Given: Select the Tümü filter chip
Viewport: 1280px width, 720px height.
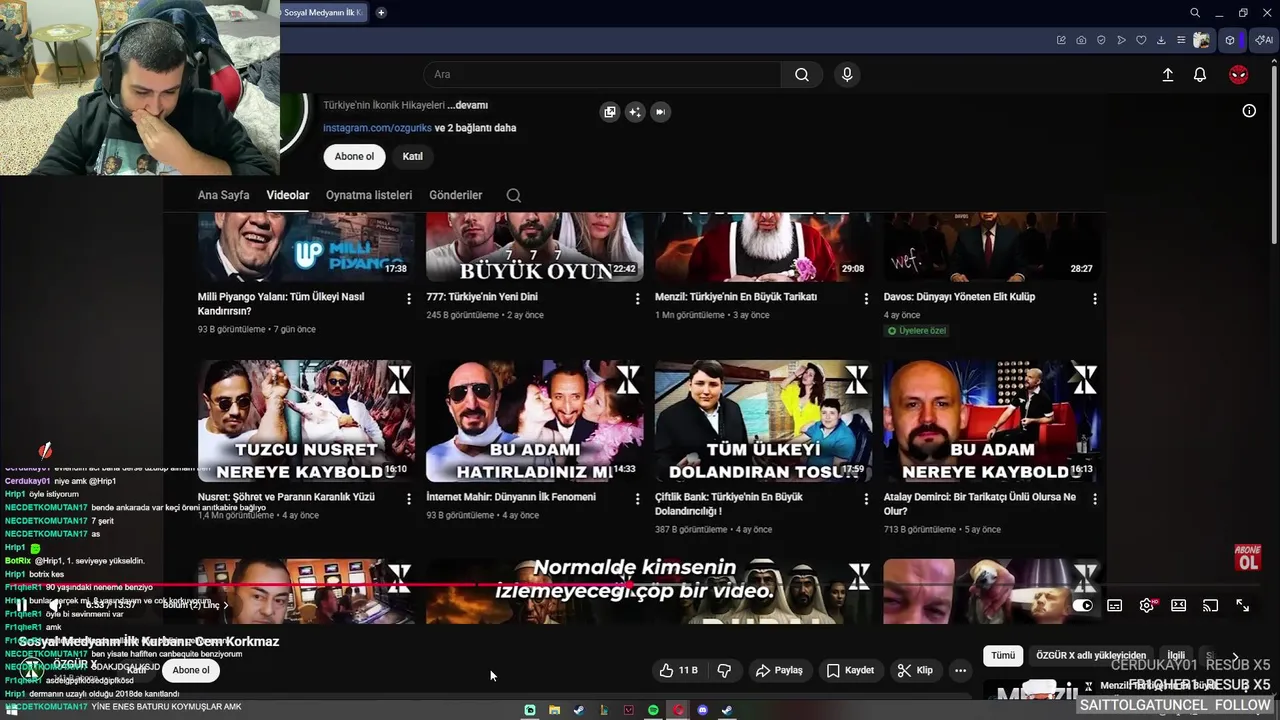Looking at the screenshot, I should pos(1003,656).
